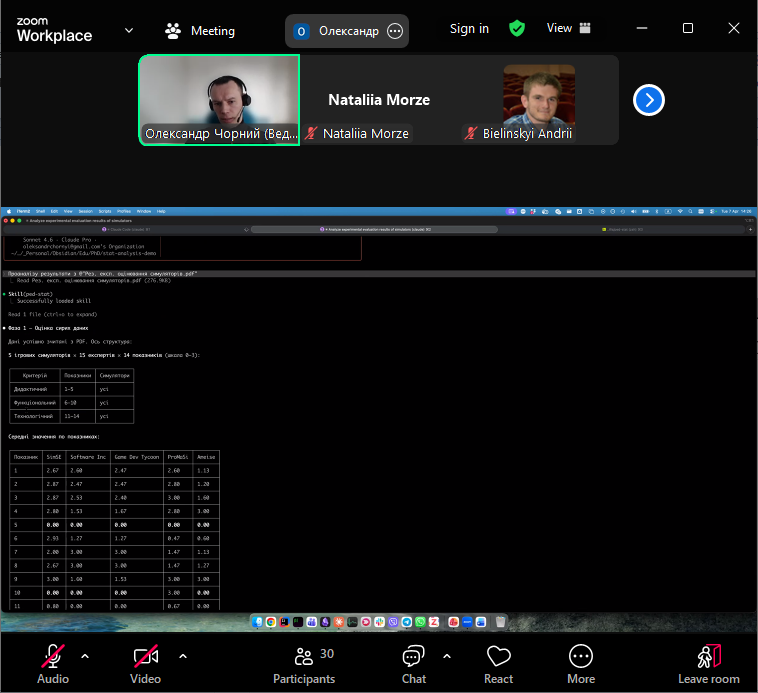Unmute microphone with Audio button
Screen dimensions: 758x693
[x=53, y=664]
